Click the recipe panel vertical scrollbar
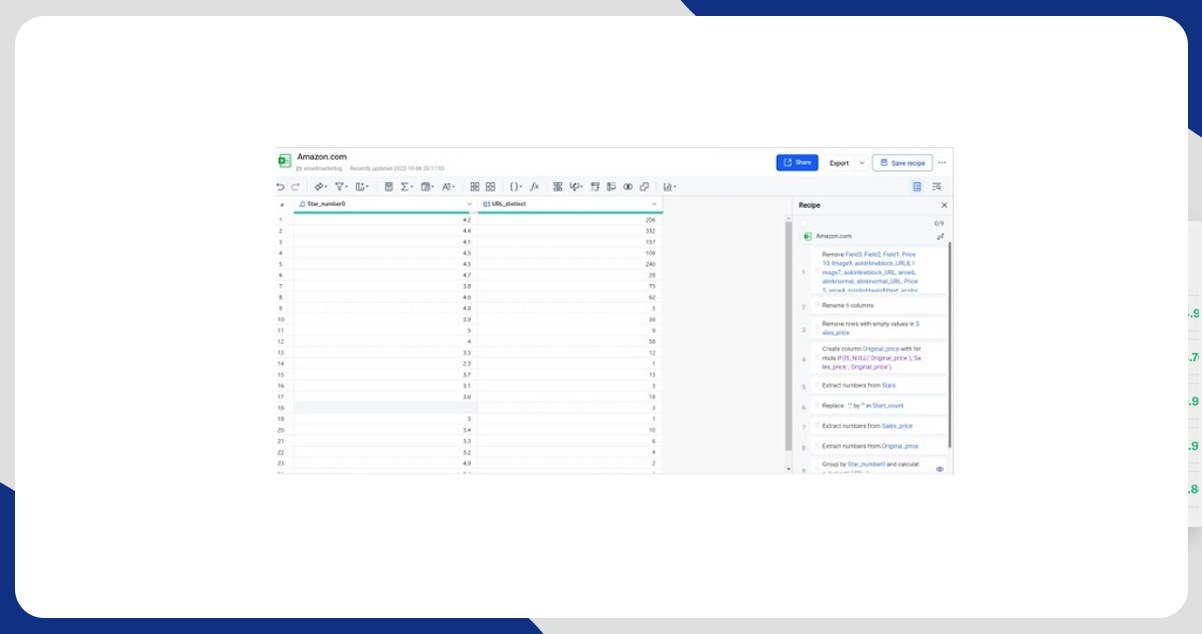The image size is (1202, 634). tap(950, 345)
